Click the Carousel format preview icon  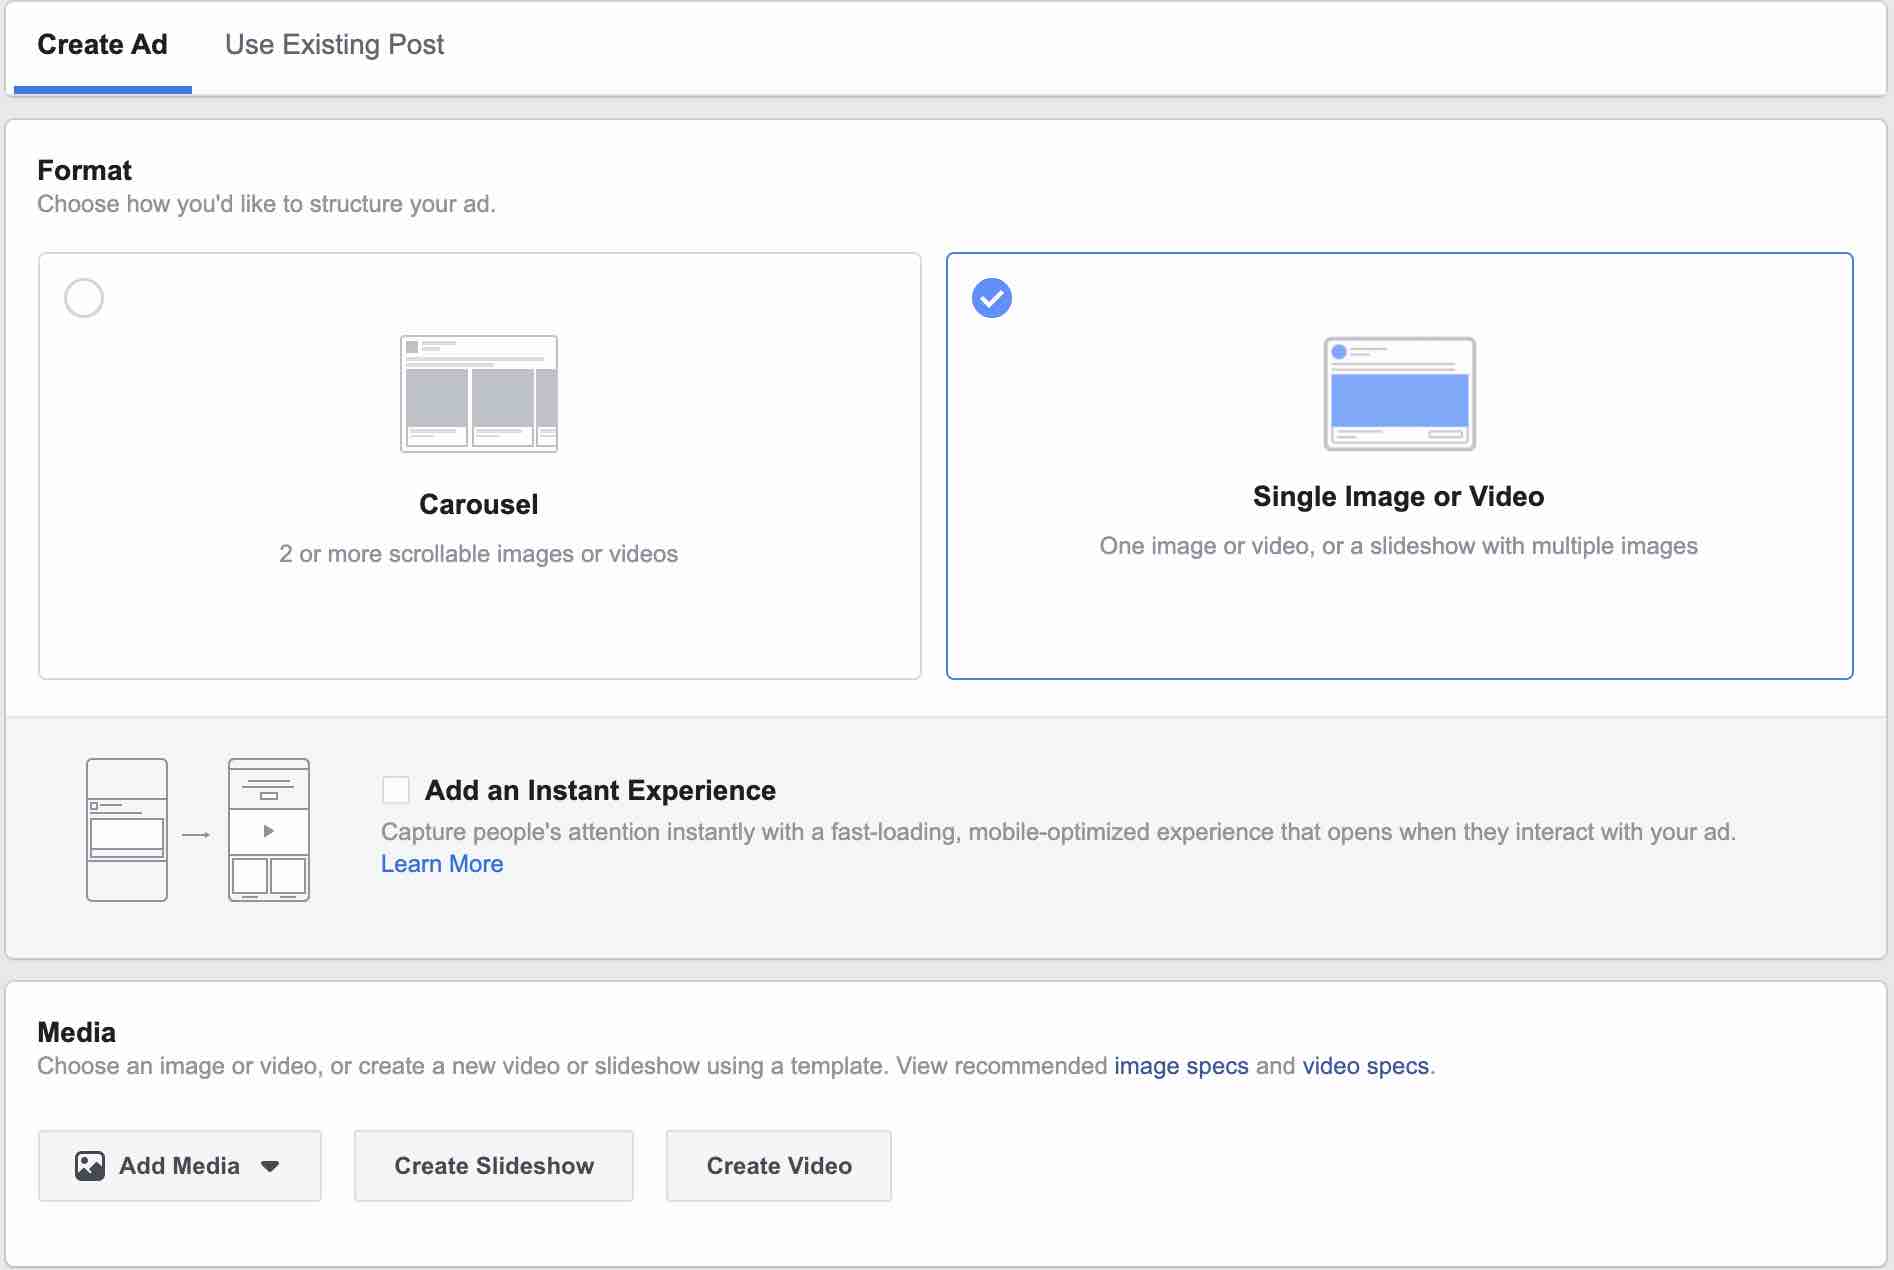click(478, 393)
